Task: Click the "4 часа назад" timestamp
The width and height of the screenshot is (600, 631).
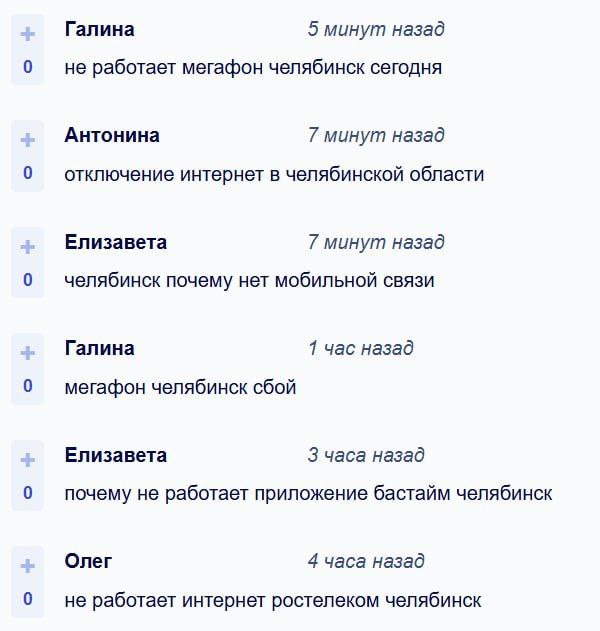Action: (366, 561)
